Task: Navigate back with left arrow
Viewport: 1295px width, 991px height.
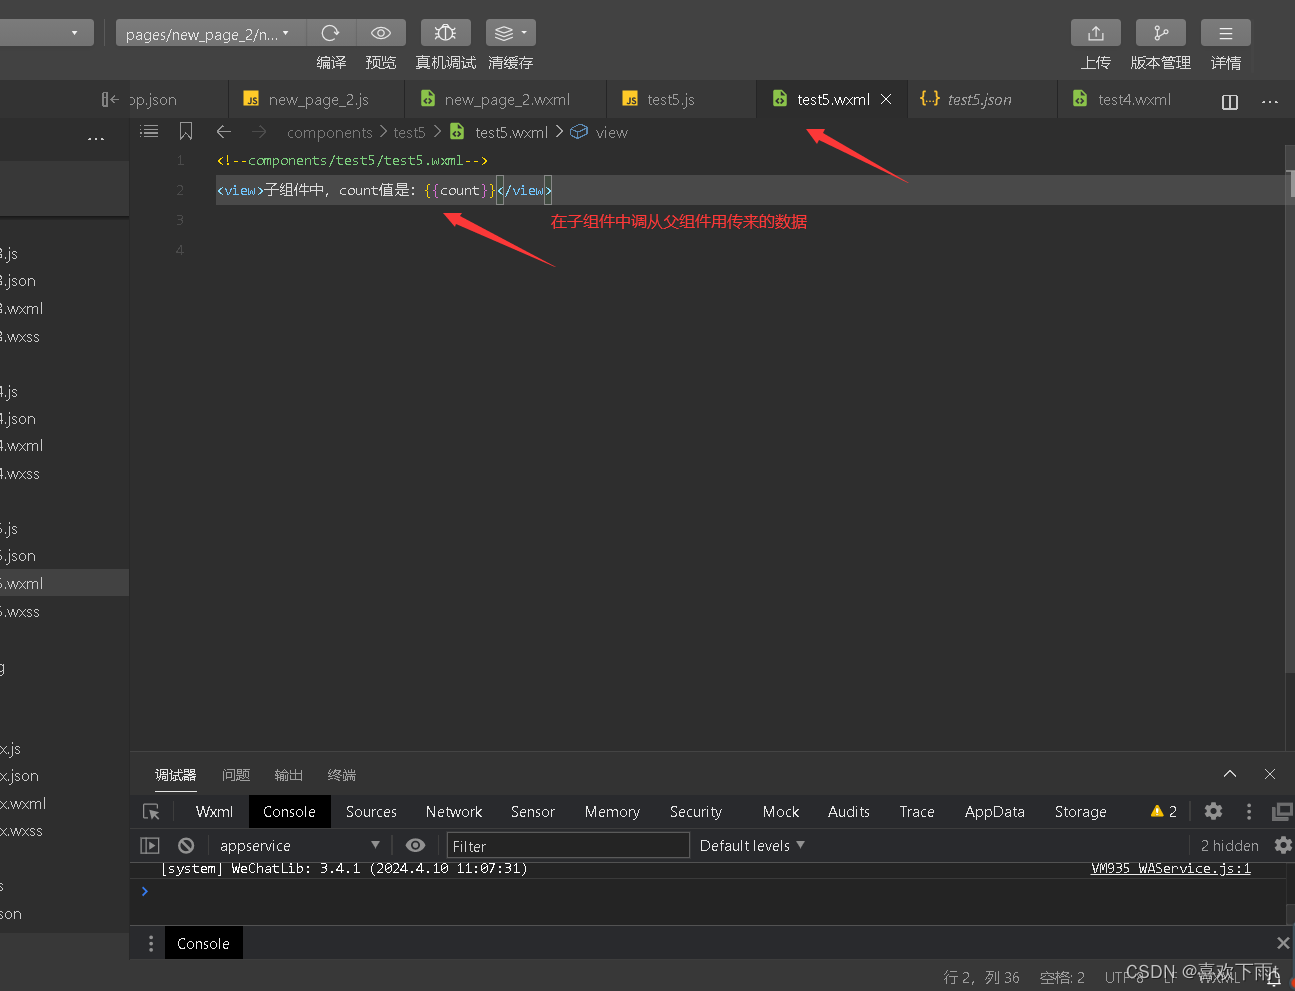Action: 223,131
